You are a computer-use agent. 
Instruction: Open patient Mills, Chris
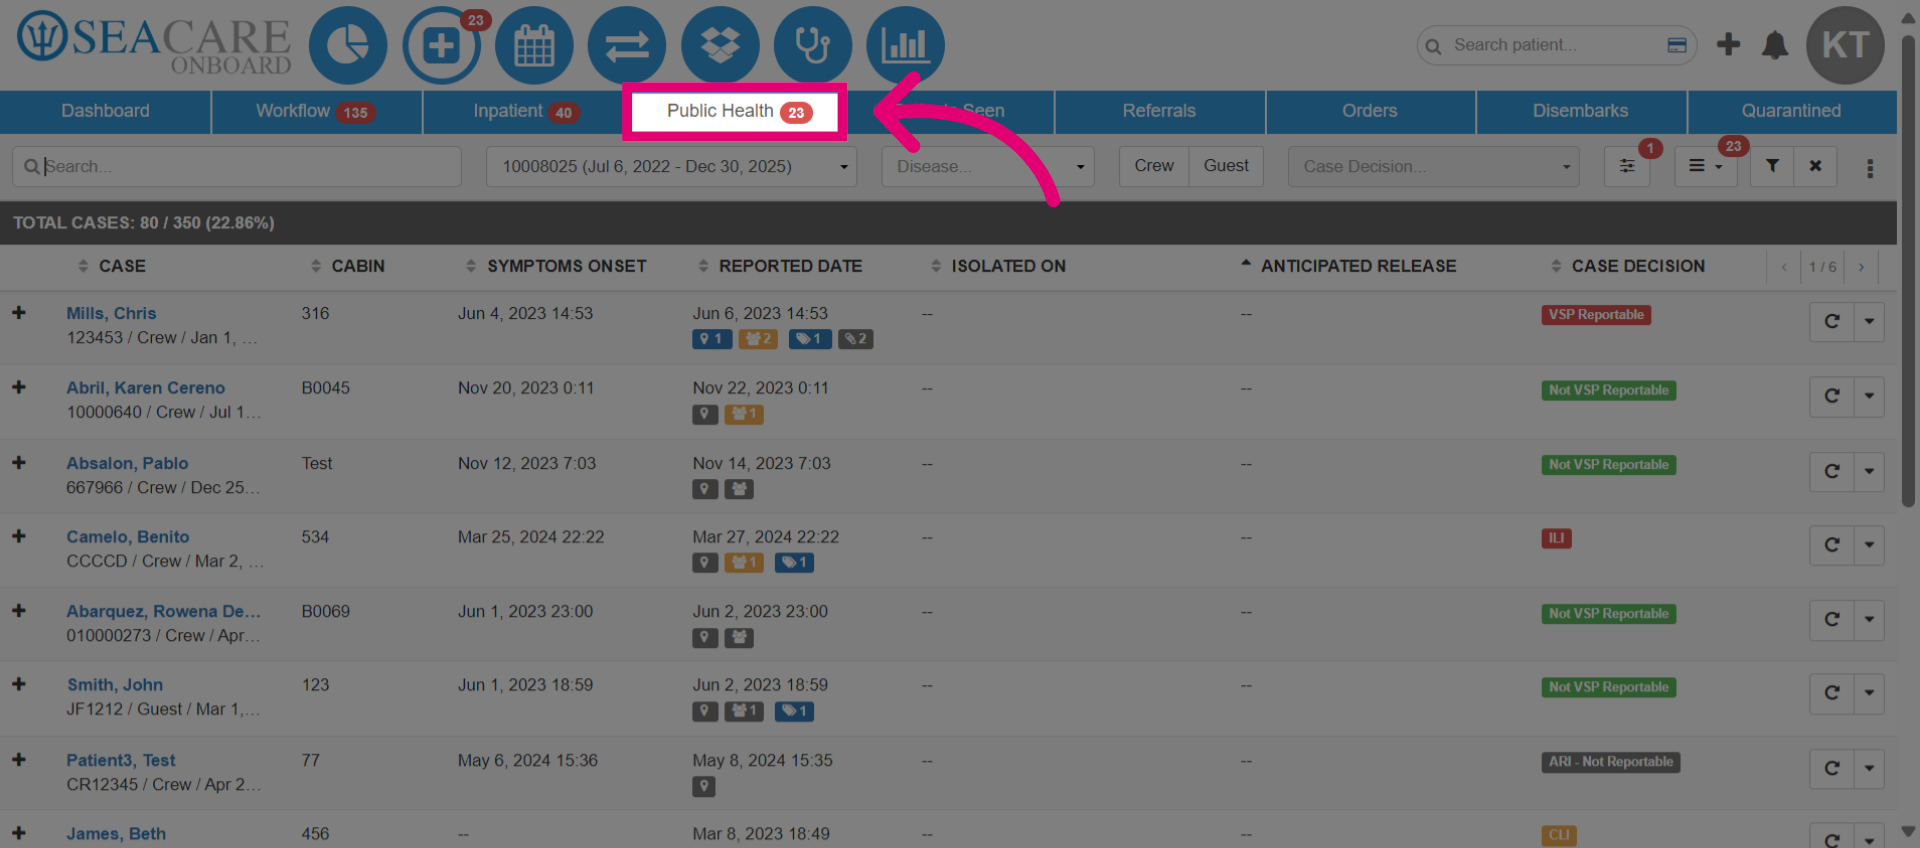point(111,313)
